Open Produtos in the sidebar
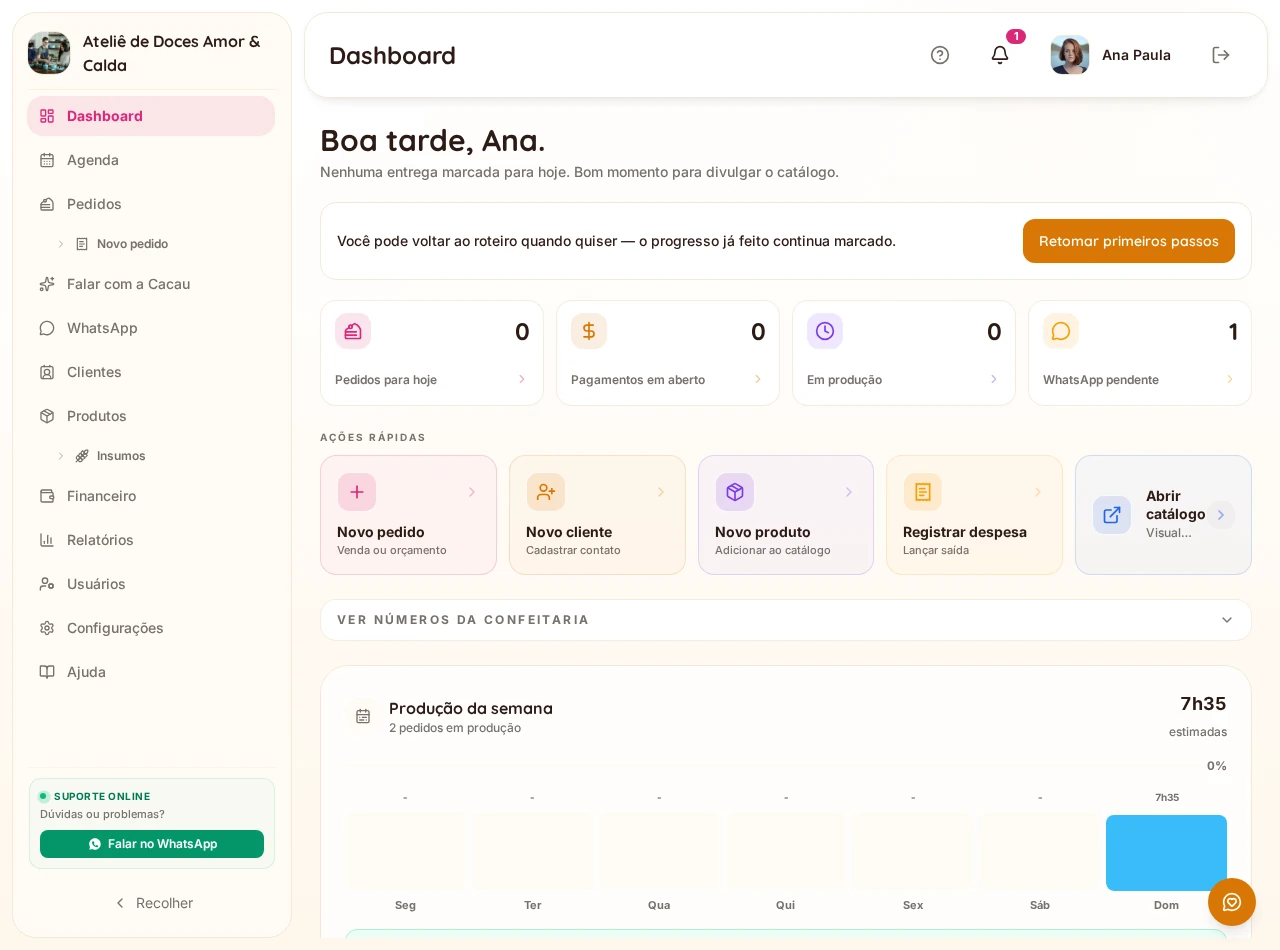The height and width of the screenshot is (950, 1280). [x=151, y=416]
